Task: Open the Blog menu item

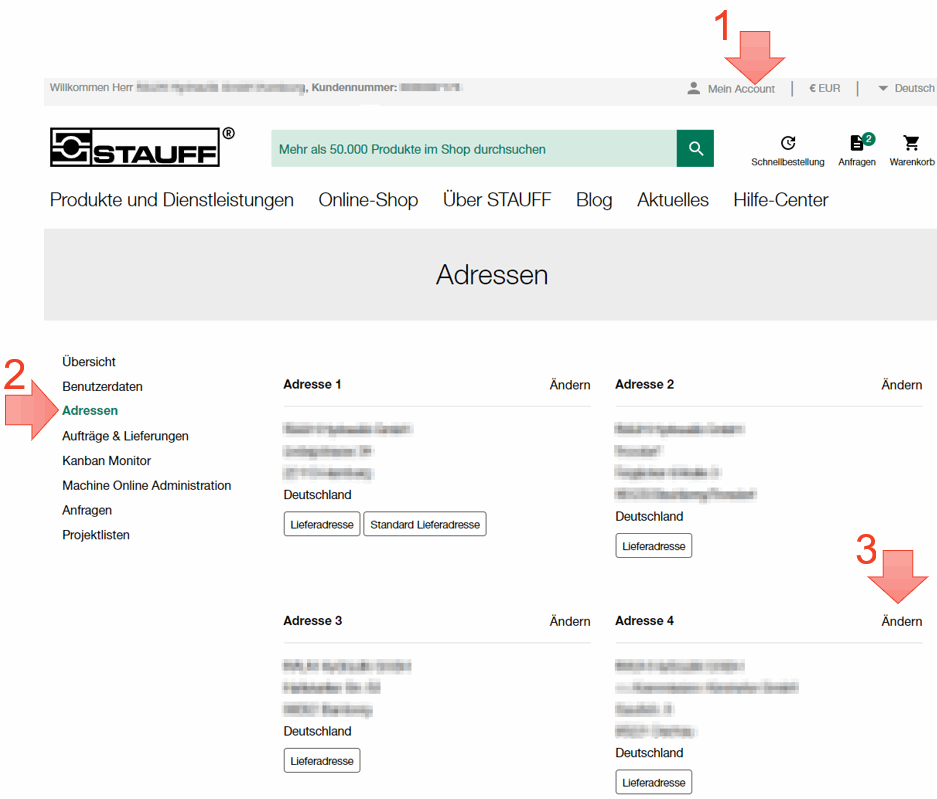Action: coord(594,200)
